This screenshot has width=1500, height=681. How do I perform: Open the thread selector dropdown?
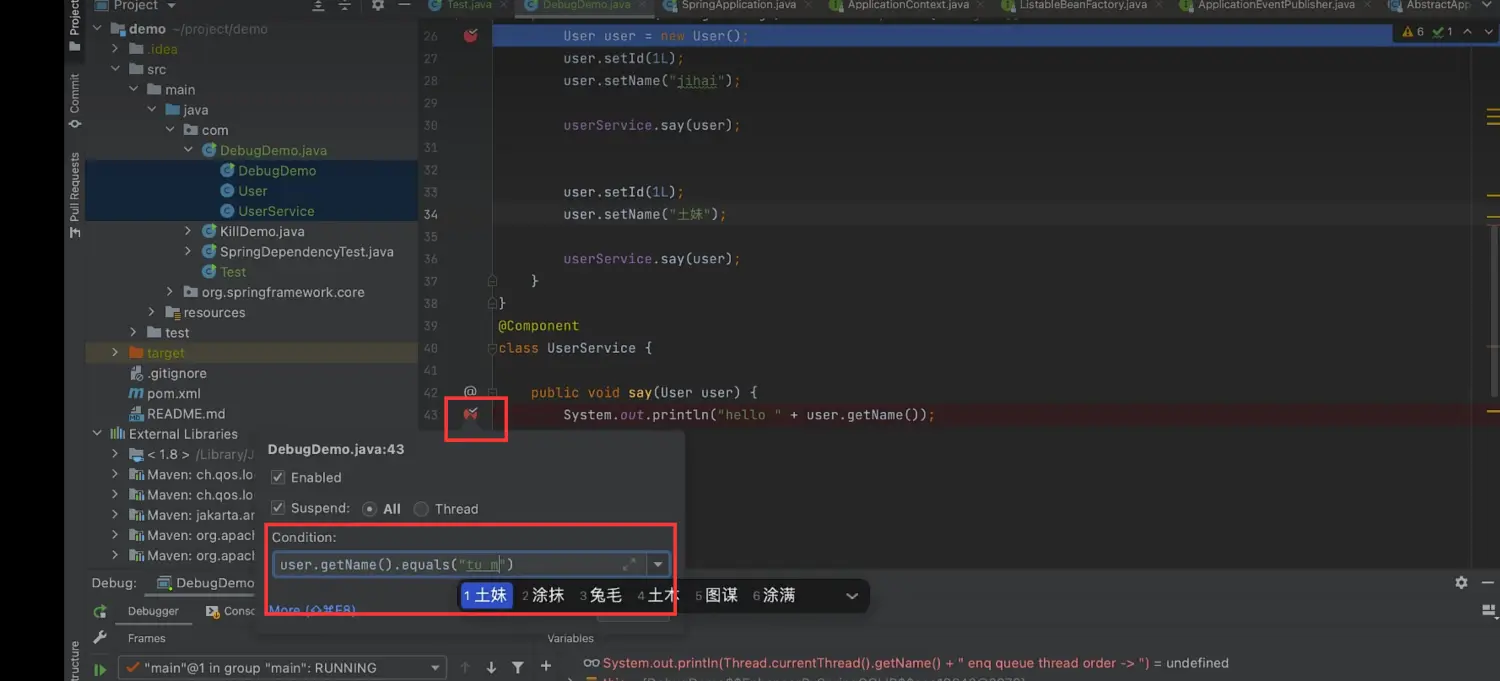tap(436, 668)
